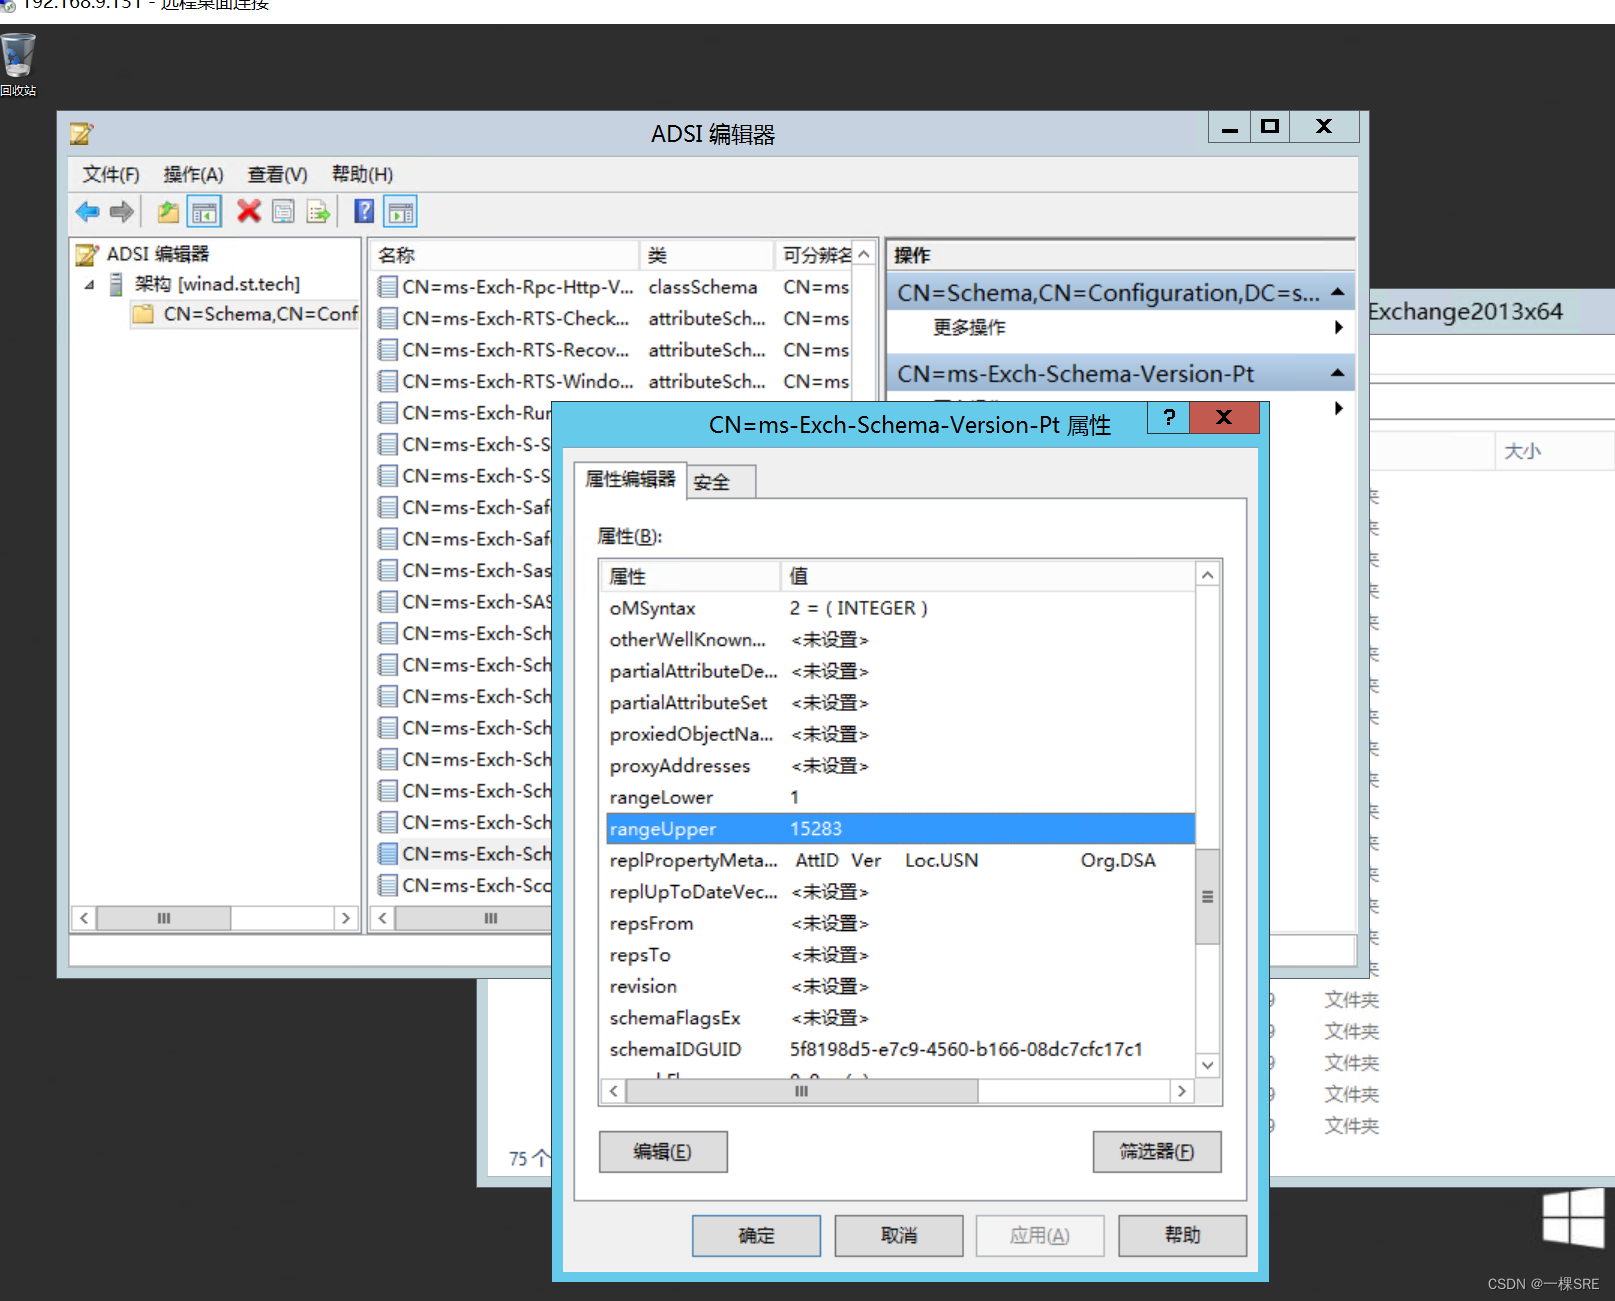Select the revision attribute row

click(900, 986)
